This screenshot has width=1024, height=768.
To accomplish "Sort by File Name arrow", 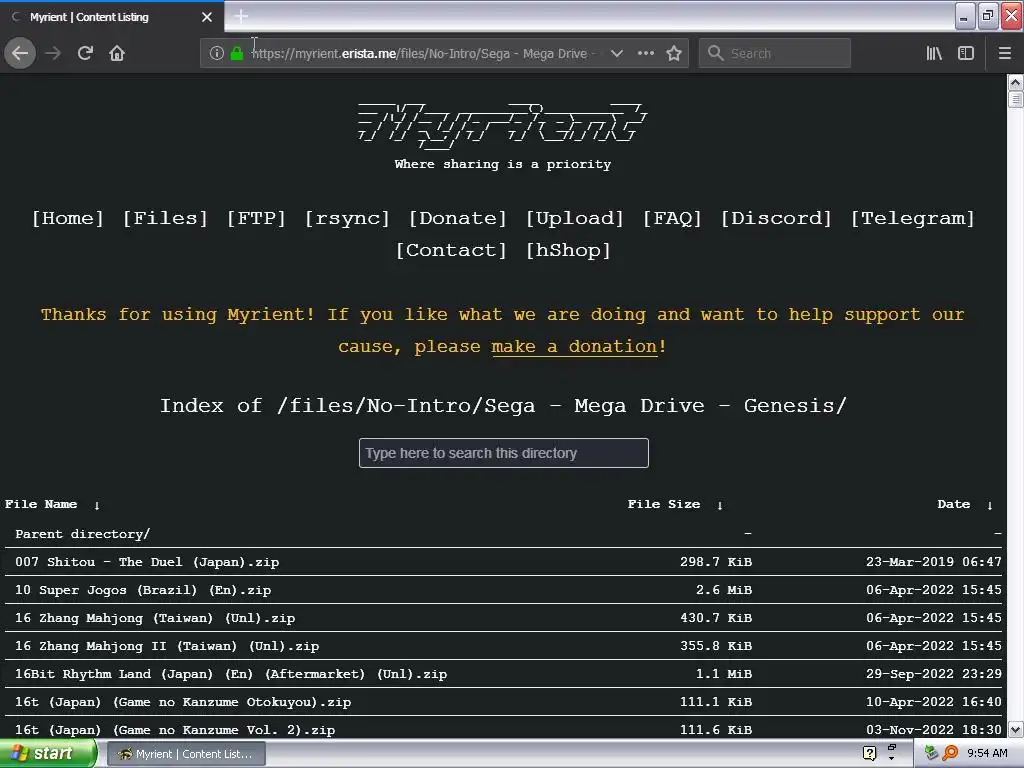I will pos(97,505).
